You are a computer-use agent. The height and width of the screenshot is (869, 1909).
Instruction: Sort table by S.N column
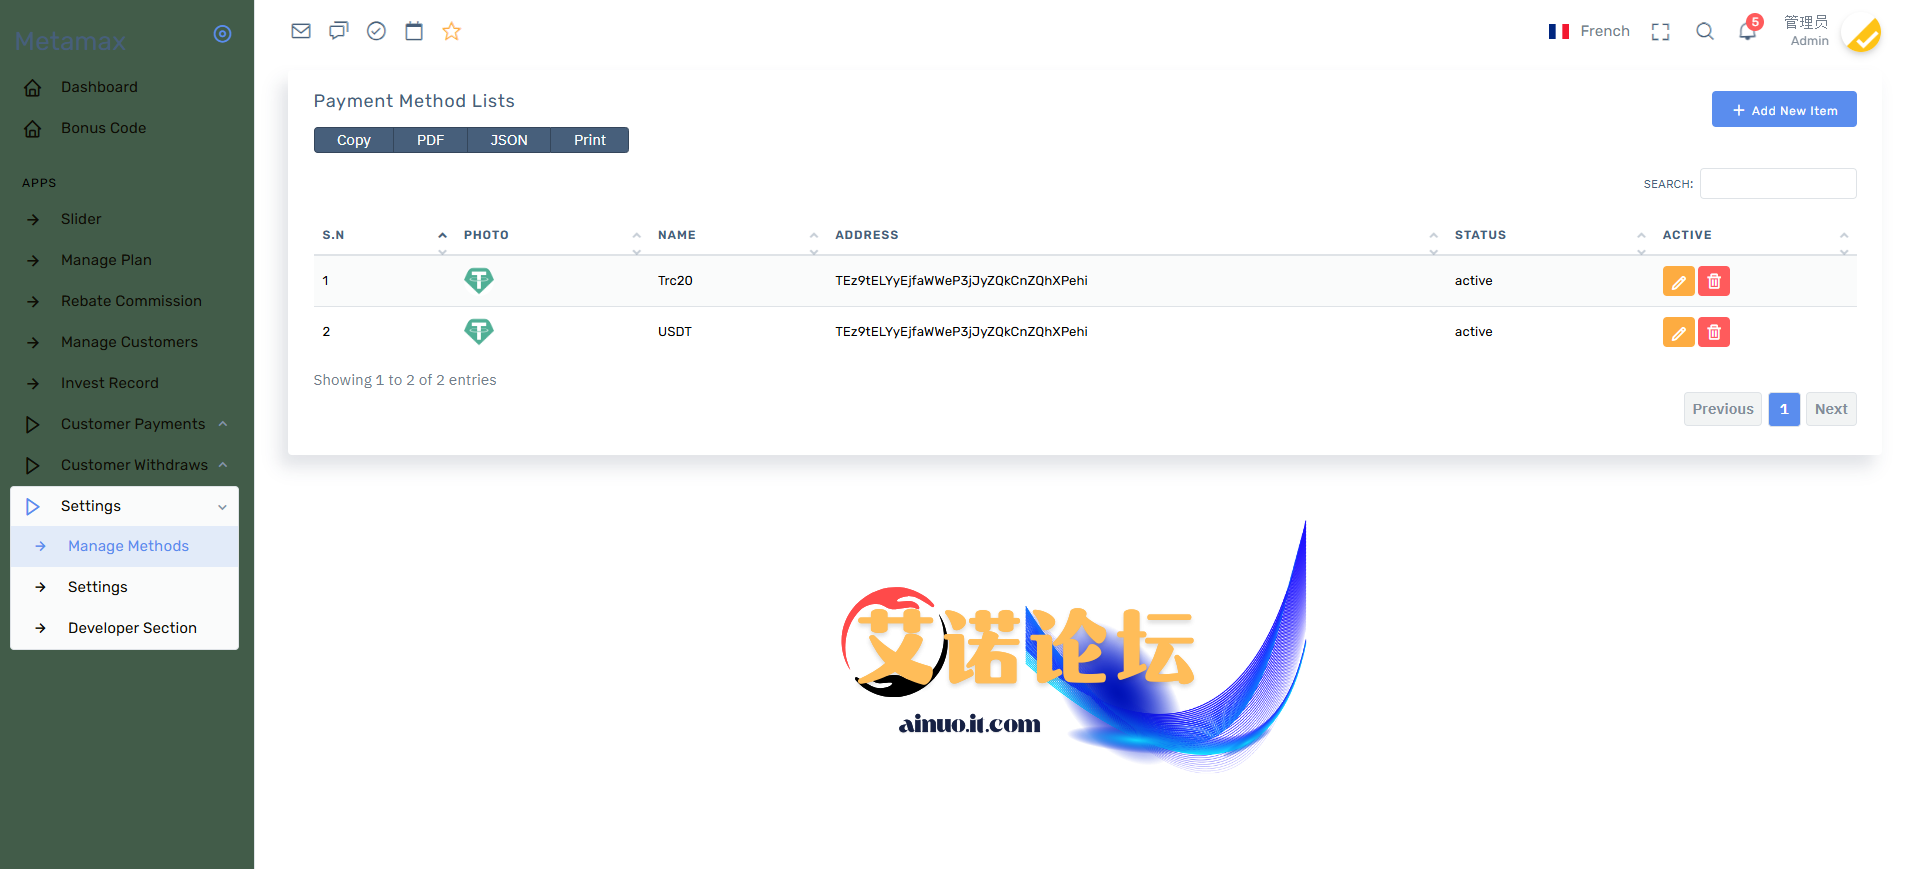384,235
